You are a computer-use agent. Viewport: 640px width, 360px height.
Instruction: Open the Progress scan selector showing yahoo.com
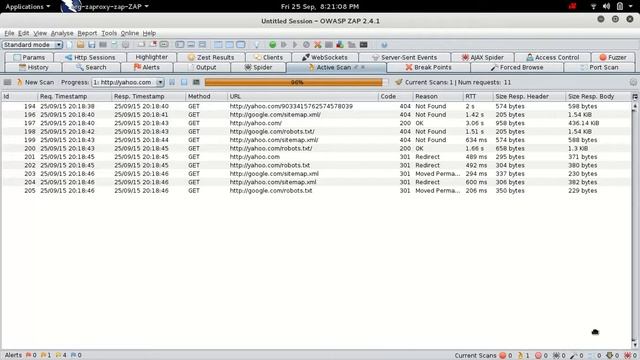click(128, 82)
